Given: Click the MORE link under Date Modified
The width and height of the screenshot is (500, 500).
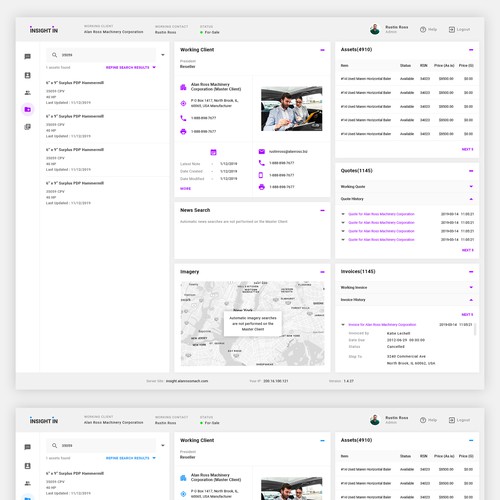Looking at the screenshot, I should (x=185, y=189).
